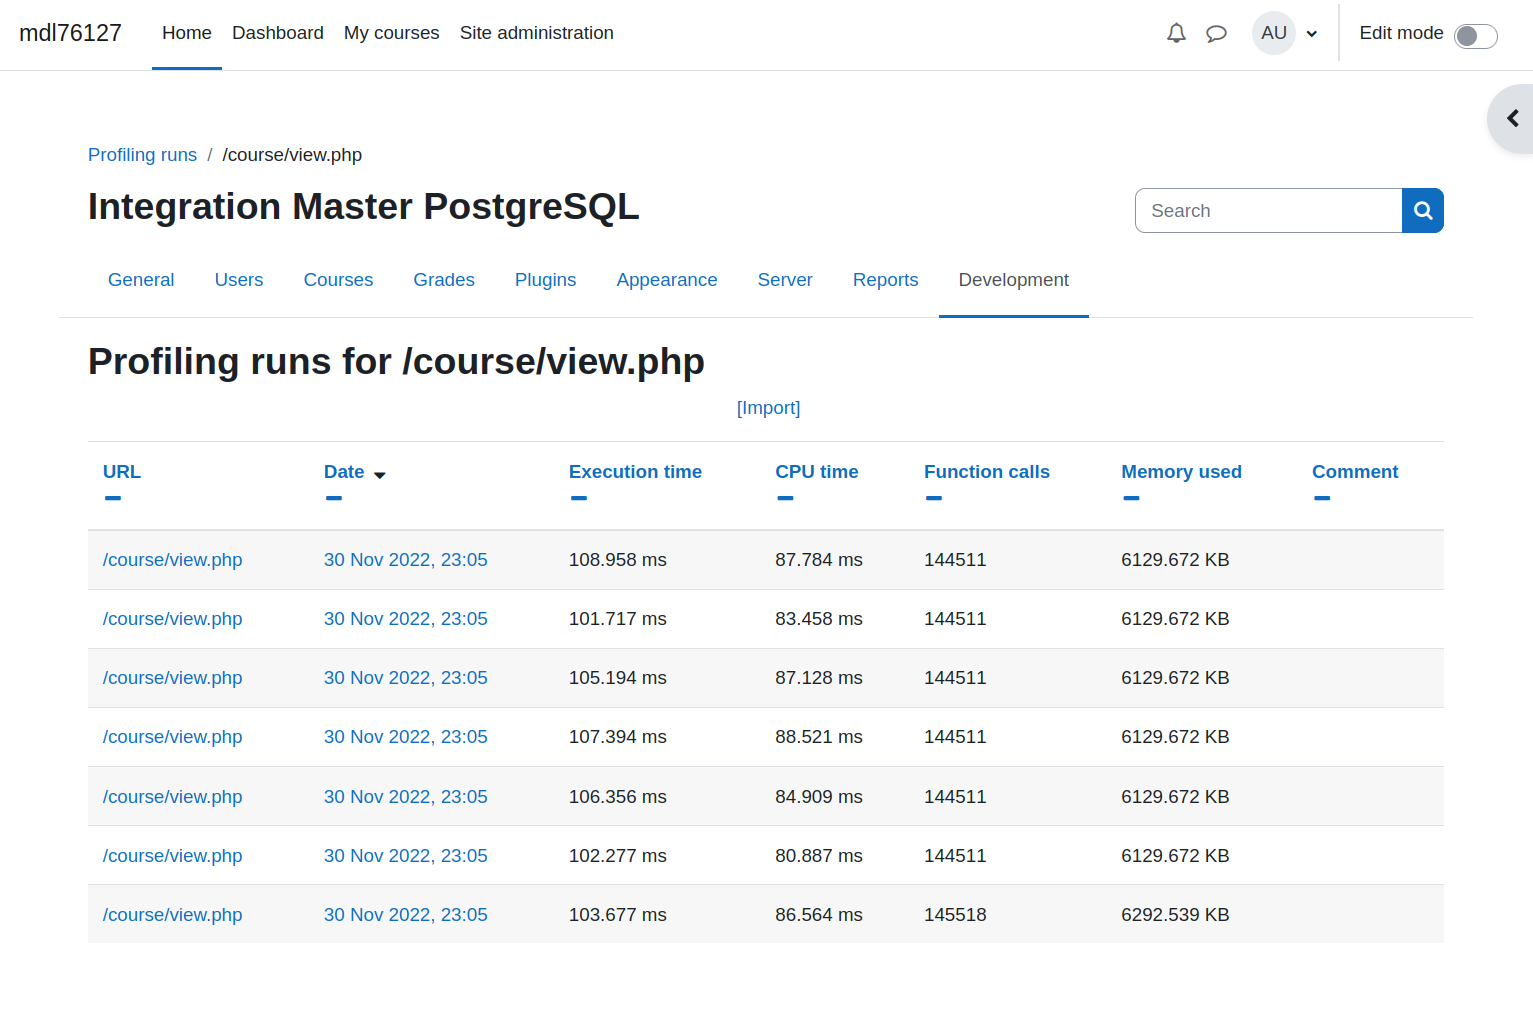Switch to the Grades tab

pos(444,280)
